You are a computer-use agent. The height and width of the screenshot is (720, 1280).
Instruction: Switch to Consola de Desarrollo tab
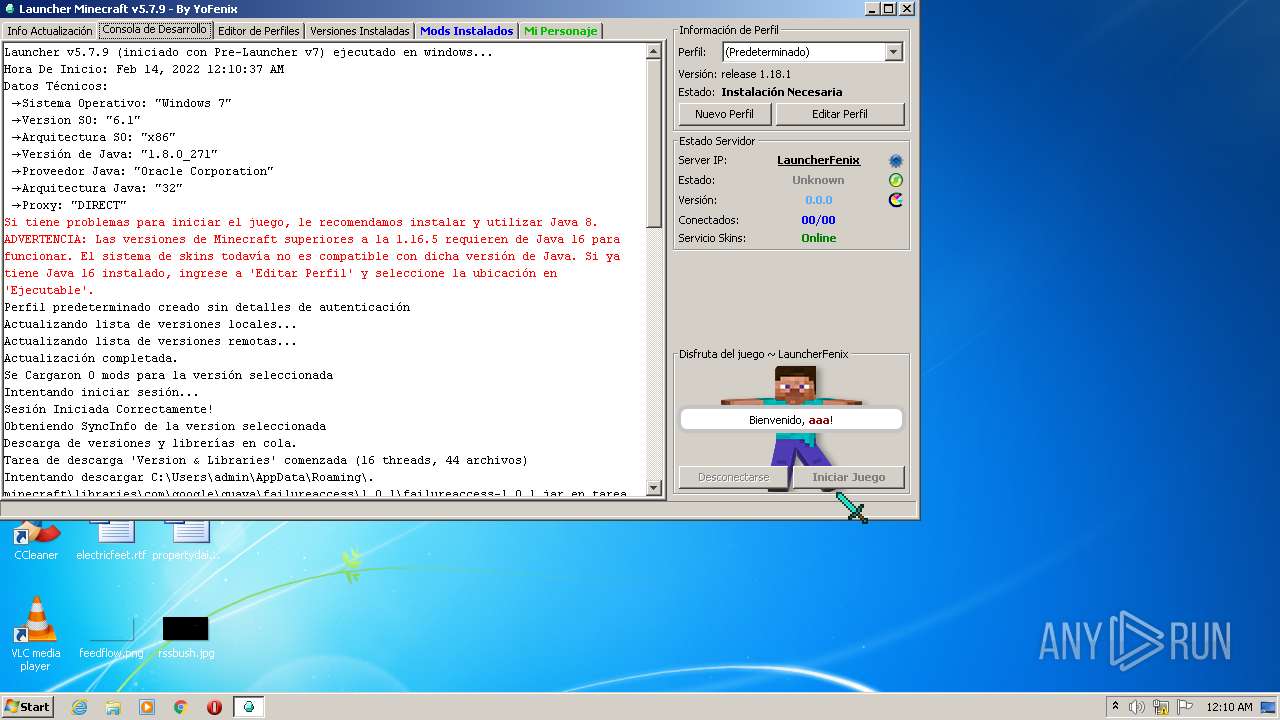[x=154, y=30]
